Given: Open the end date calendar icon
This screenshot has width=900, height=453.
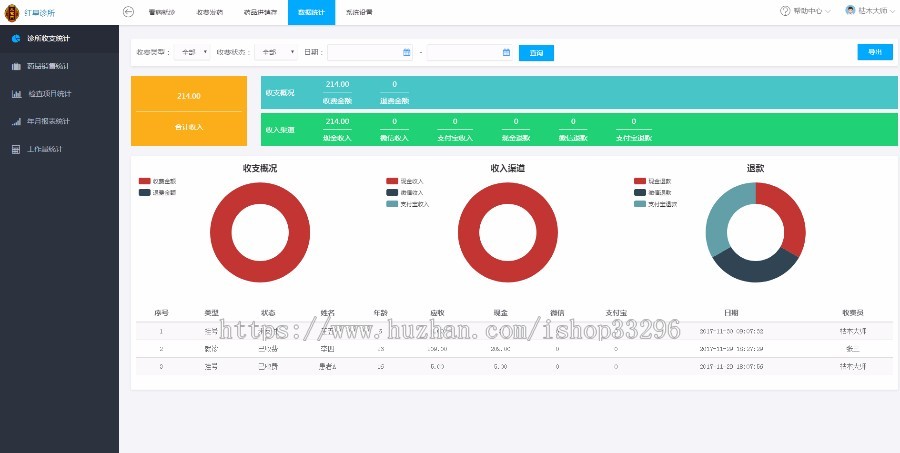Looking at the screenshot, I should click(x=506, y=52).
